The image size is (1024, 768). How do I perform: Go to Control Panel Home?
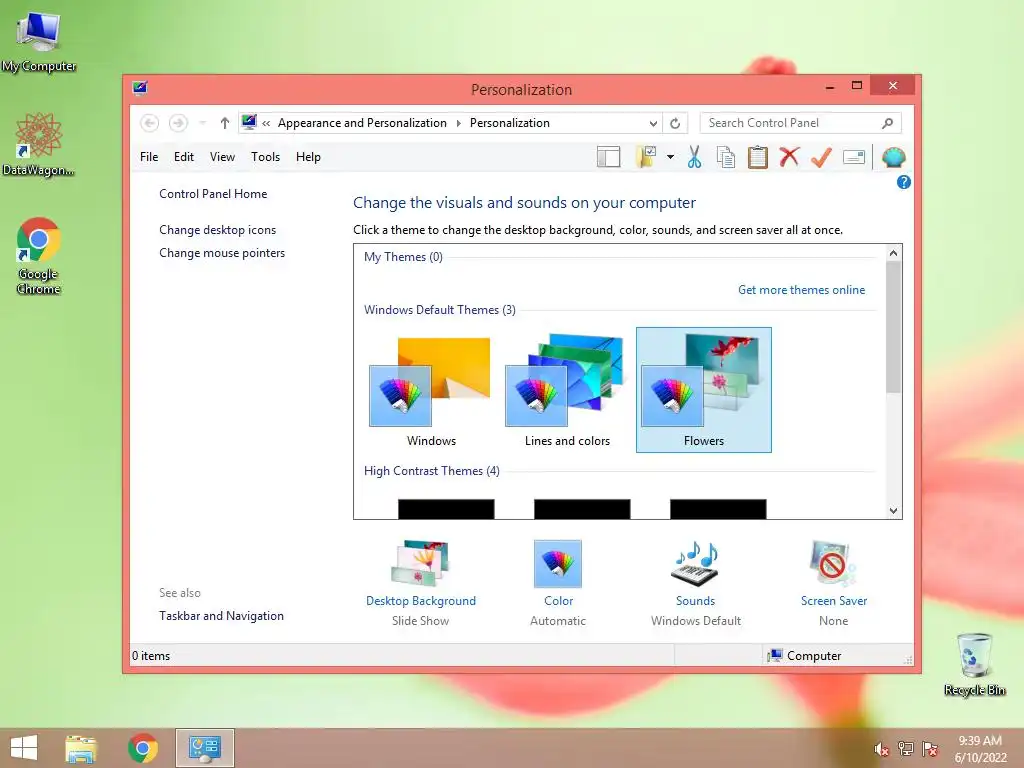click(x=213, y=194)
